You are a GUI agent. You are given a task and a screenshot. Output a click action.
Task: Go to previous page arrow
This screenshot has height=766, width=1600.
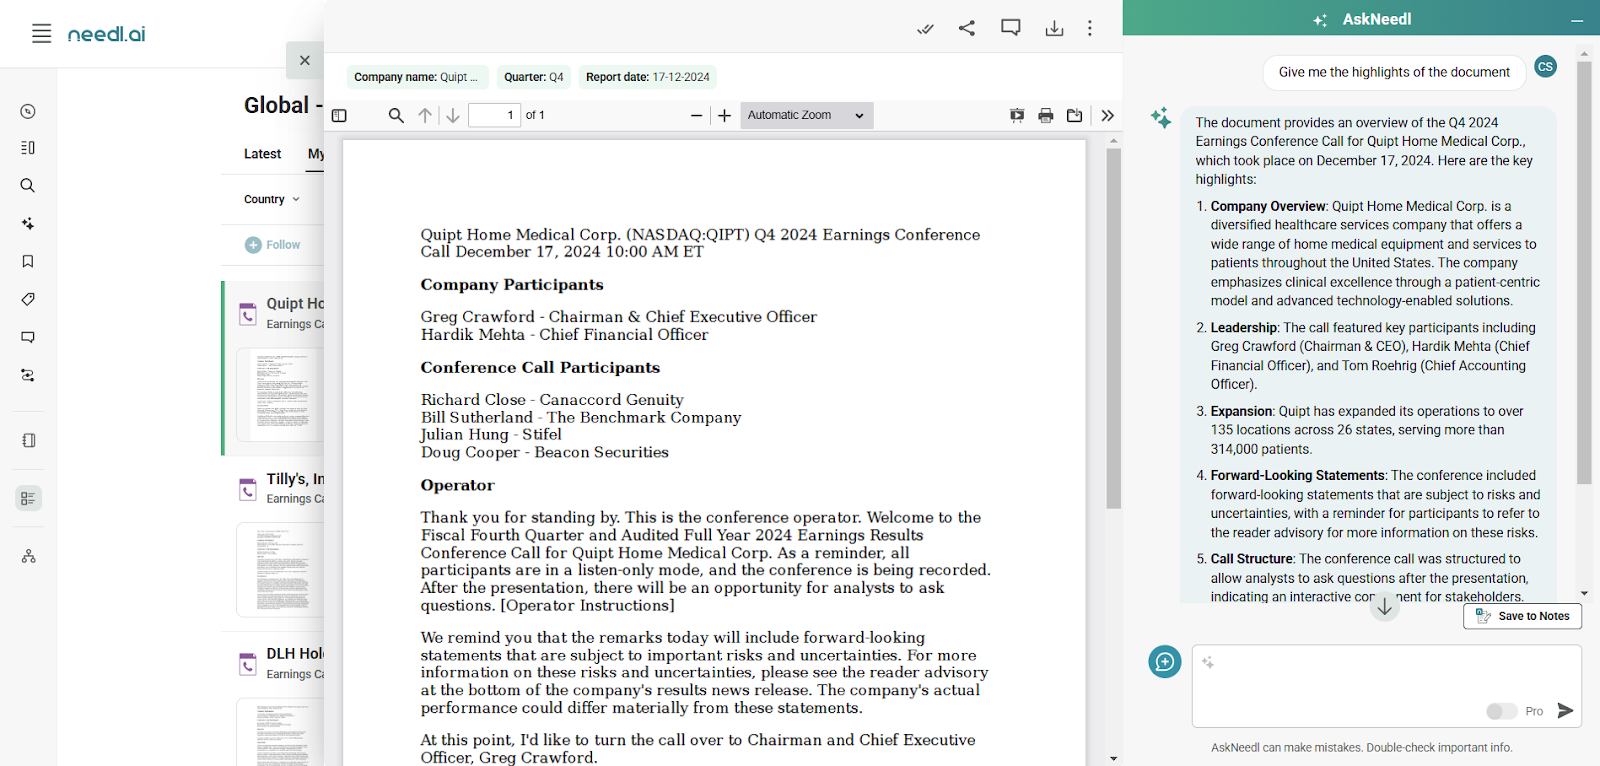pos(425,116)
